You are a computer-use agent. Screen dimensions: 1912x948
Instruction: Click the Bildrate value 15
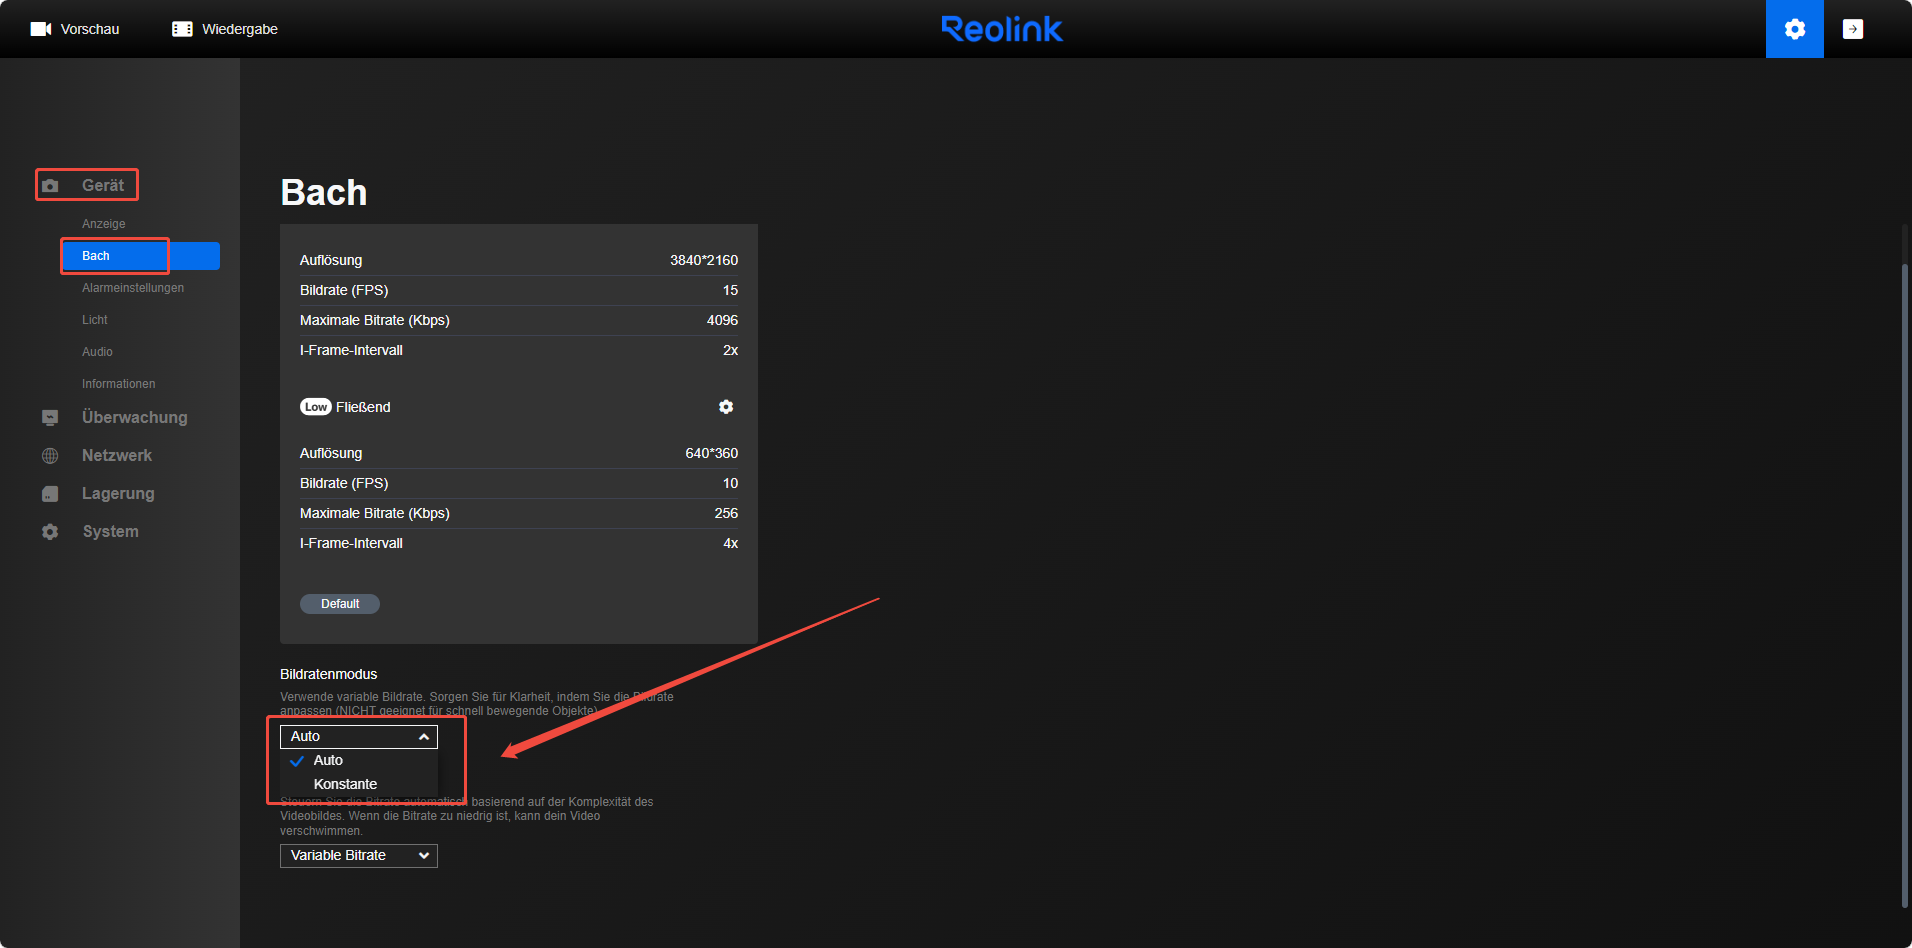point(730,290)
